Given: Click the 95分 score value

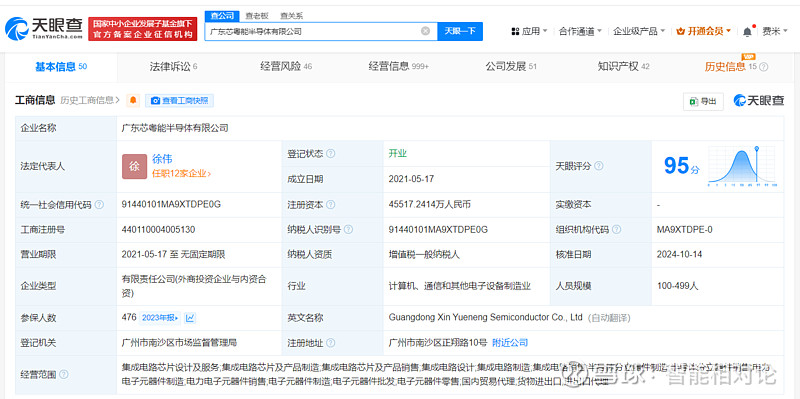Looking at the screenshot, I should pyautogui.click(x=682, y=166).
